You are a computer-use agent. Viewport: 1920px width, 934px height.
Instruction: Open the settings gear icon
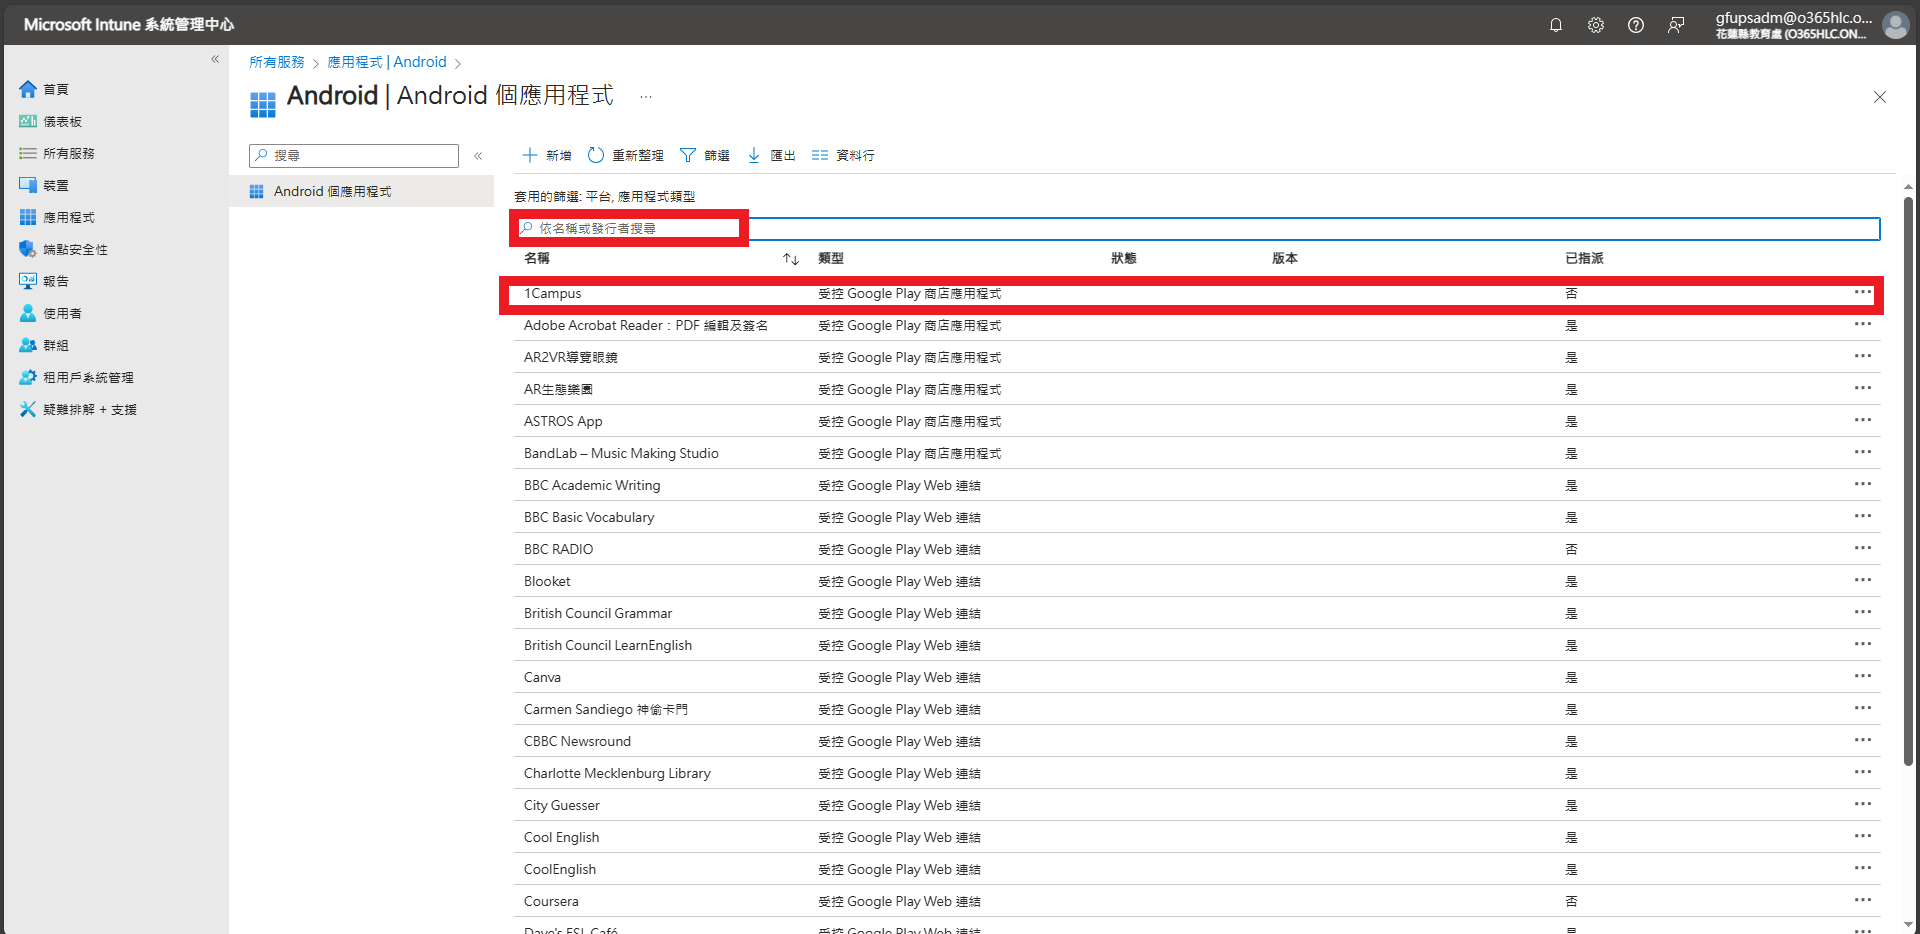(1595, 25)
